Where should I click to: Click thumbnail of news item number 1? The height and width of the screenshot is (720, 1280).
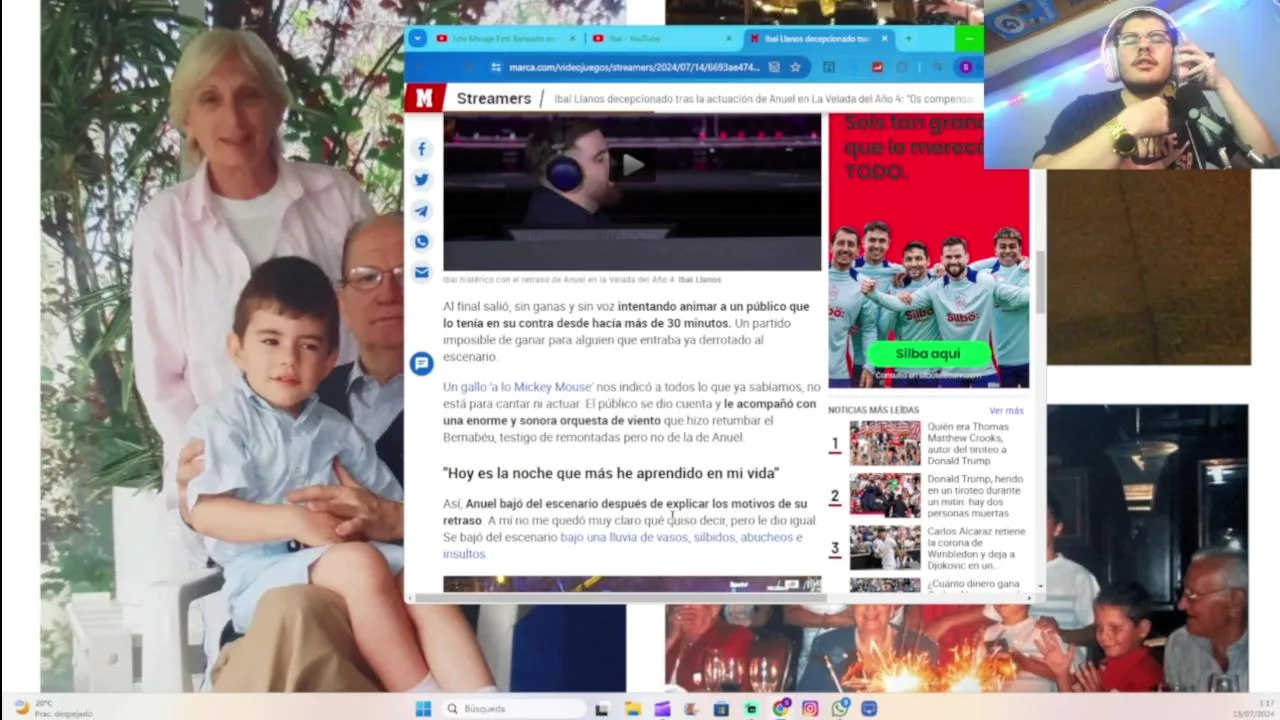(x=885, y=443)
